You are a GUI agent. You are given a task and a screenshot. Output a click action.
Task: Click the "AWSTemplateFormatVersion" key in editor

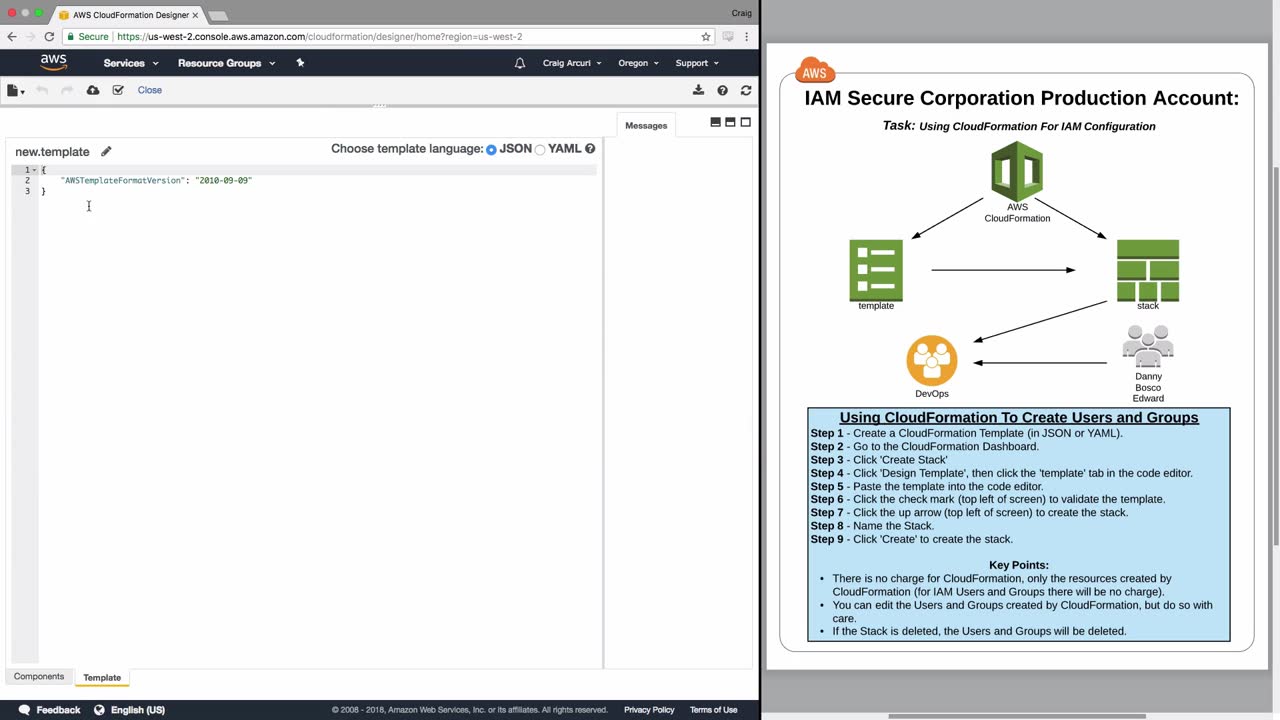(x=122, y=181)
